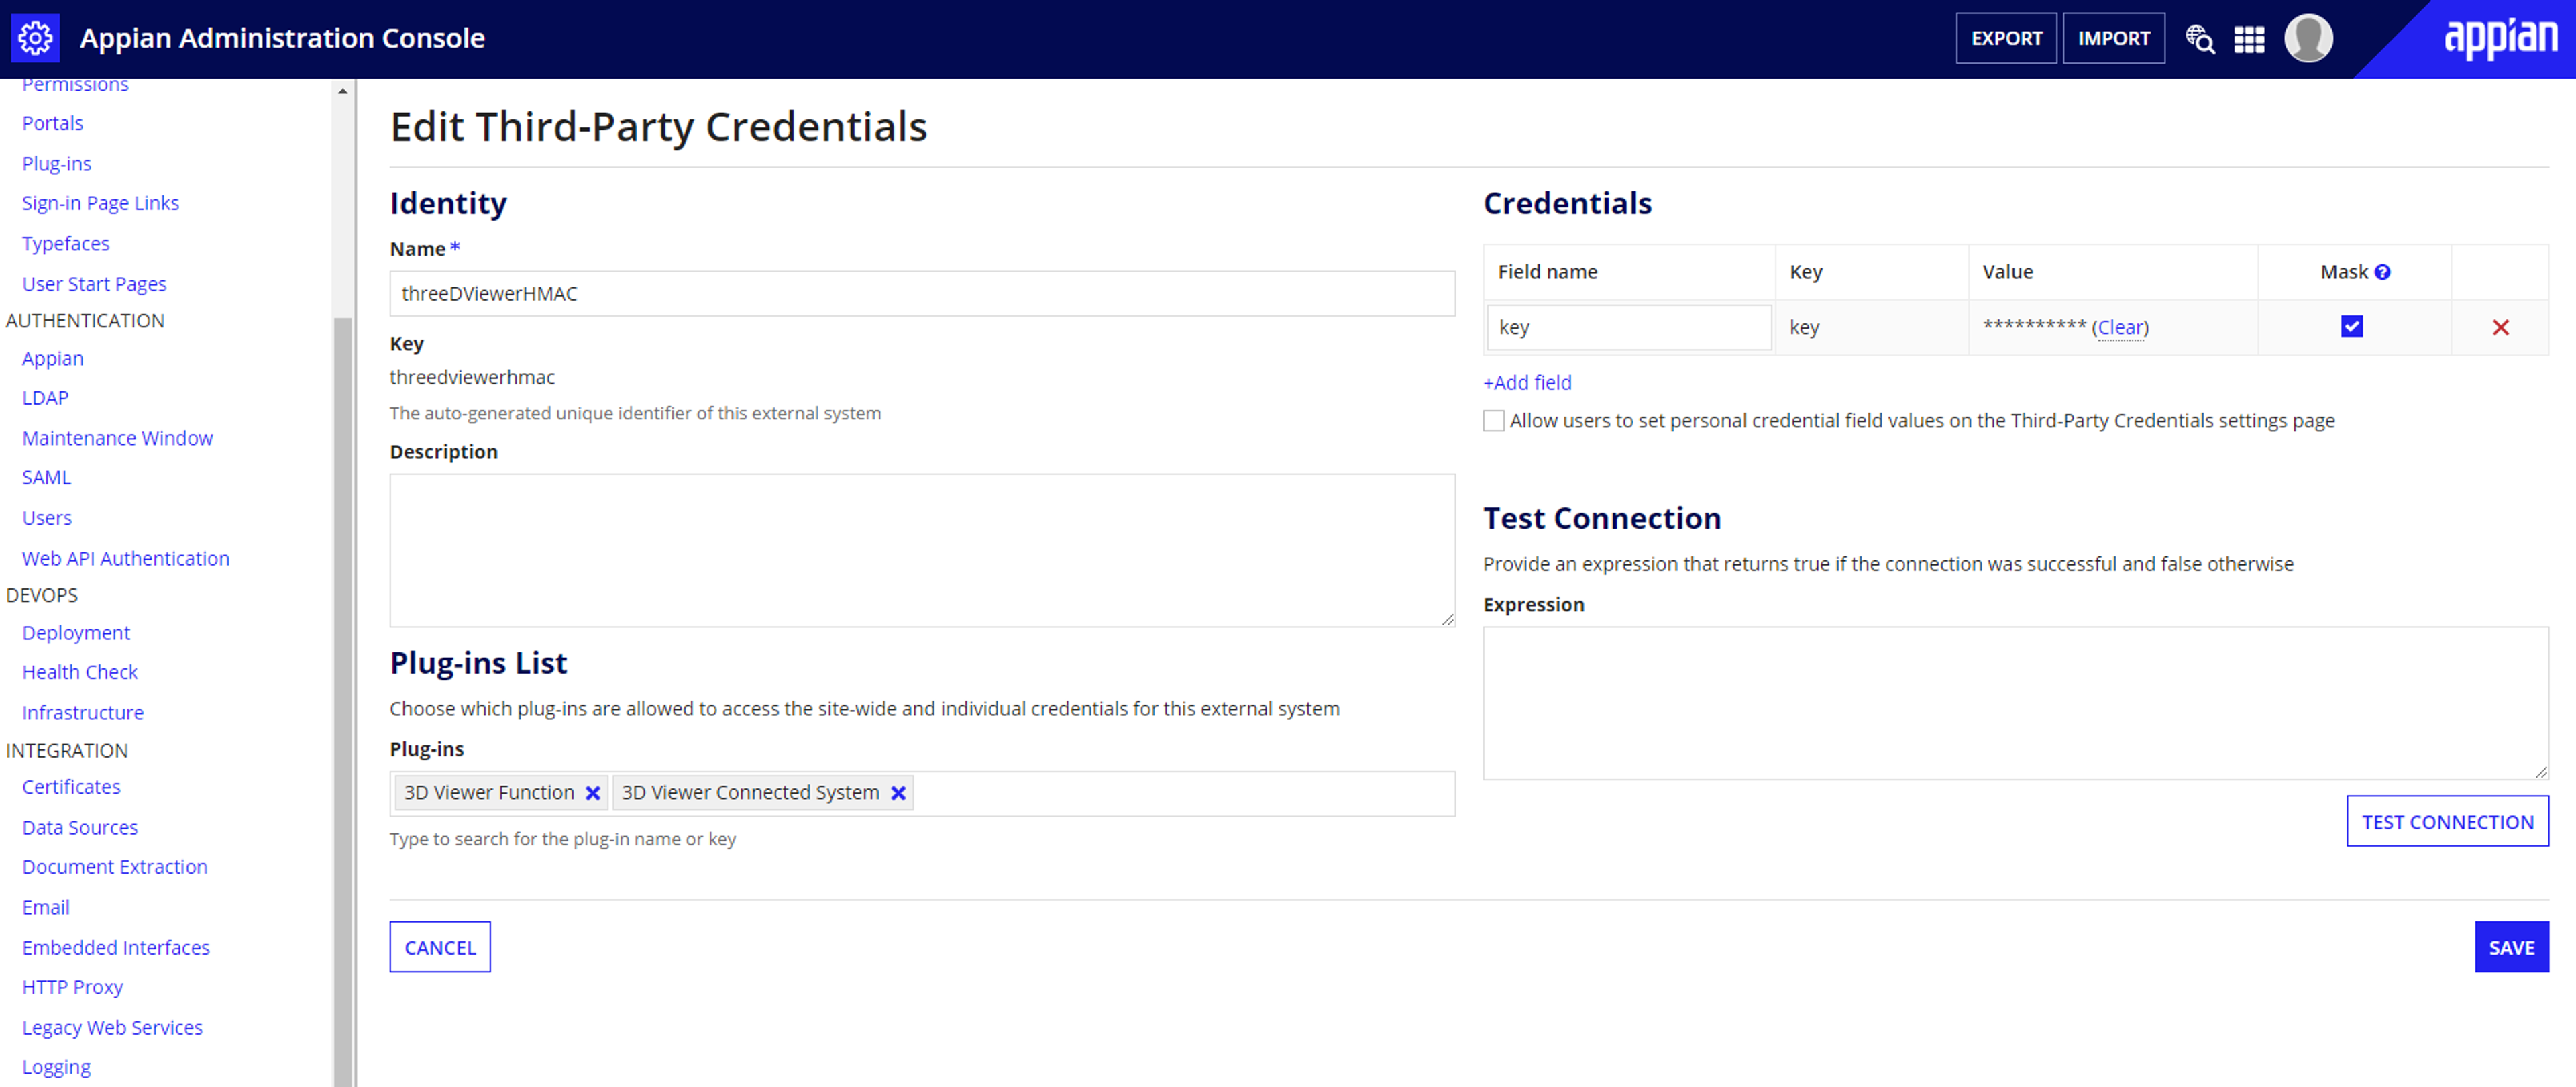
Task: Click the IMPORT button
Action: [x=2114, y=38]
